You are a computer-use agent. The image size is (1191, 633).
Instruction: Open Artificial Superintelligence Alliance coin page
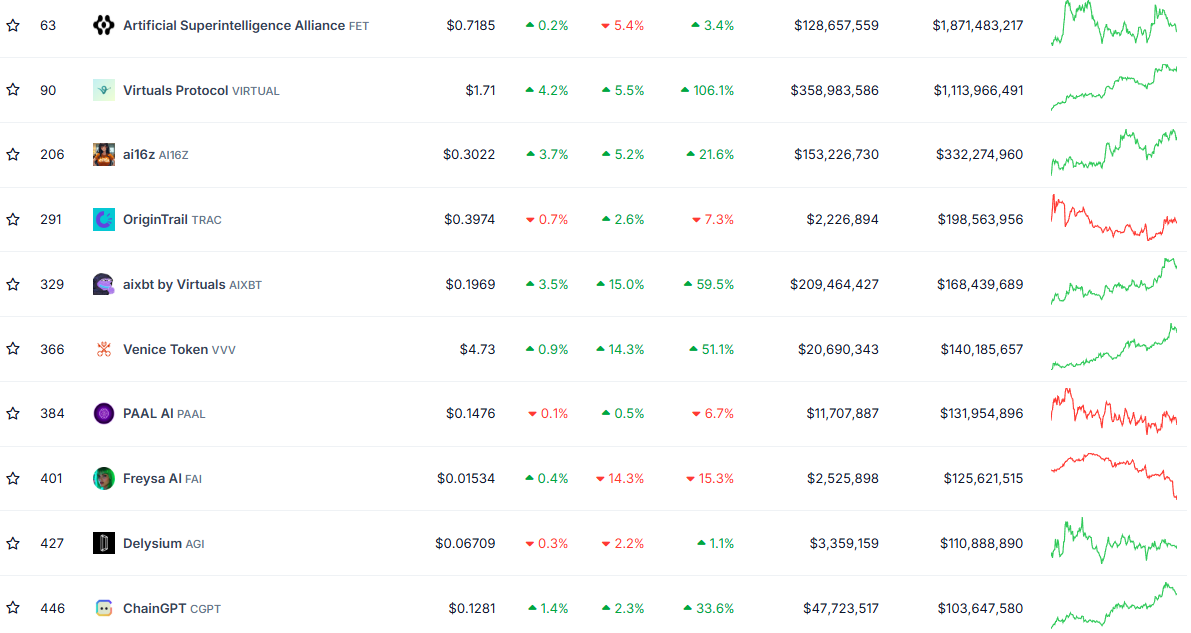click(246, 26)
